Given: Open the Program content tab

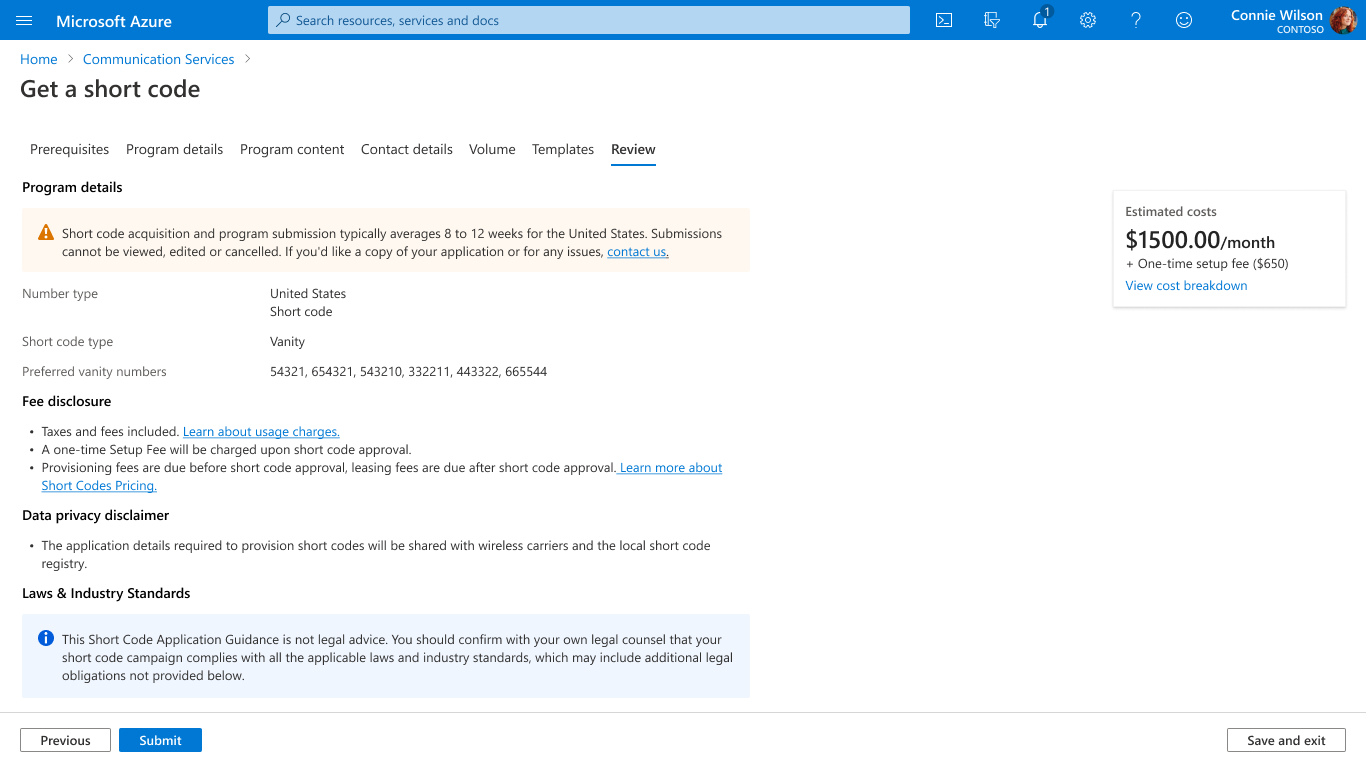Looking at the screenshot, I should 292,149.
